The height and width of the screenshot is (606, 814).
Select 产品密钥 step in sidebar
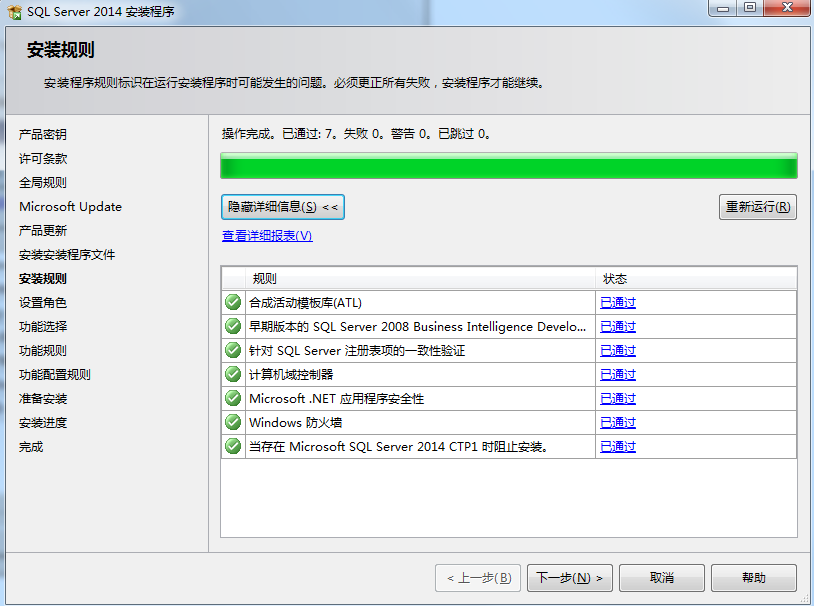(43, 134)
